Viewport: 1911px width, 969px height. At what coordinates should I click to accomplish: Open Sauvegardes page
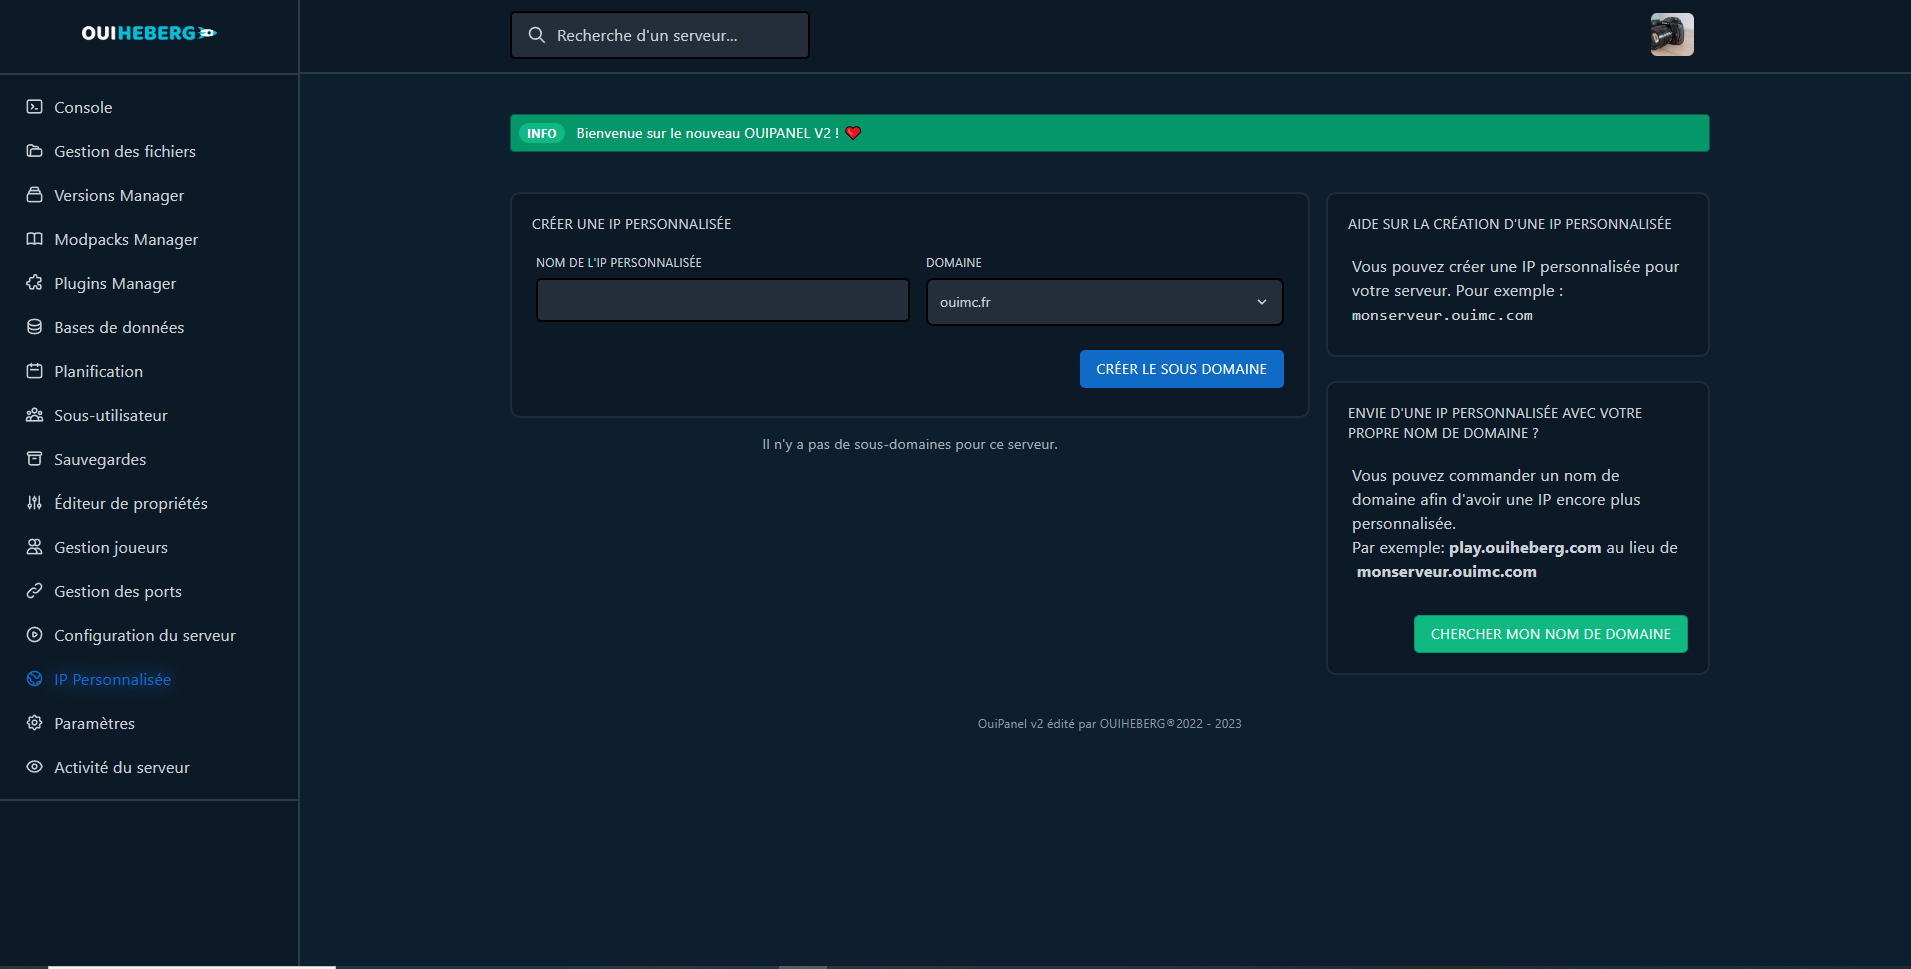[x=100, y=459]
